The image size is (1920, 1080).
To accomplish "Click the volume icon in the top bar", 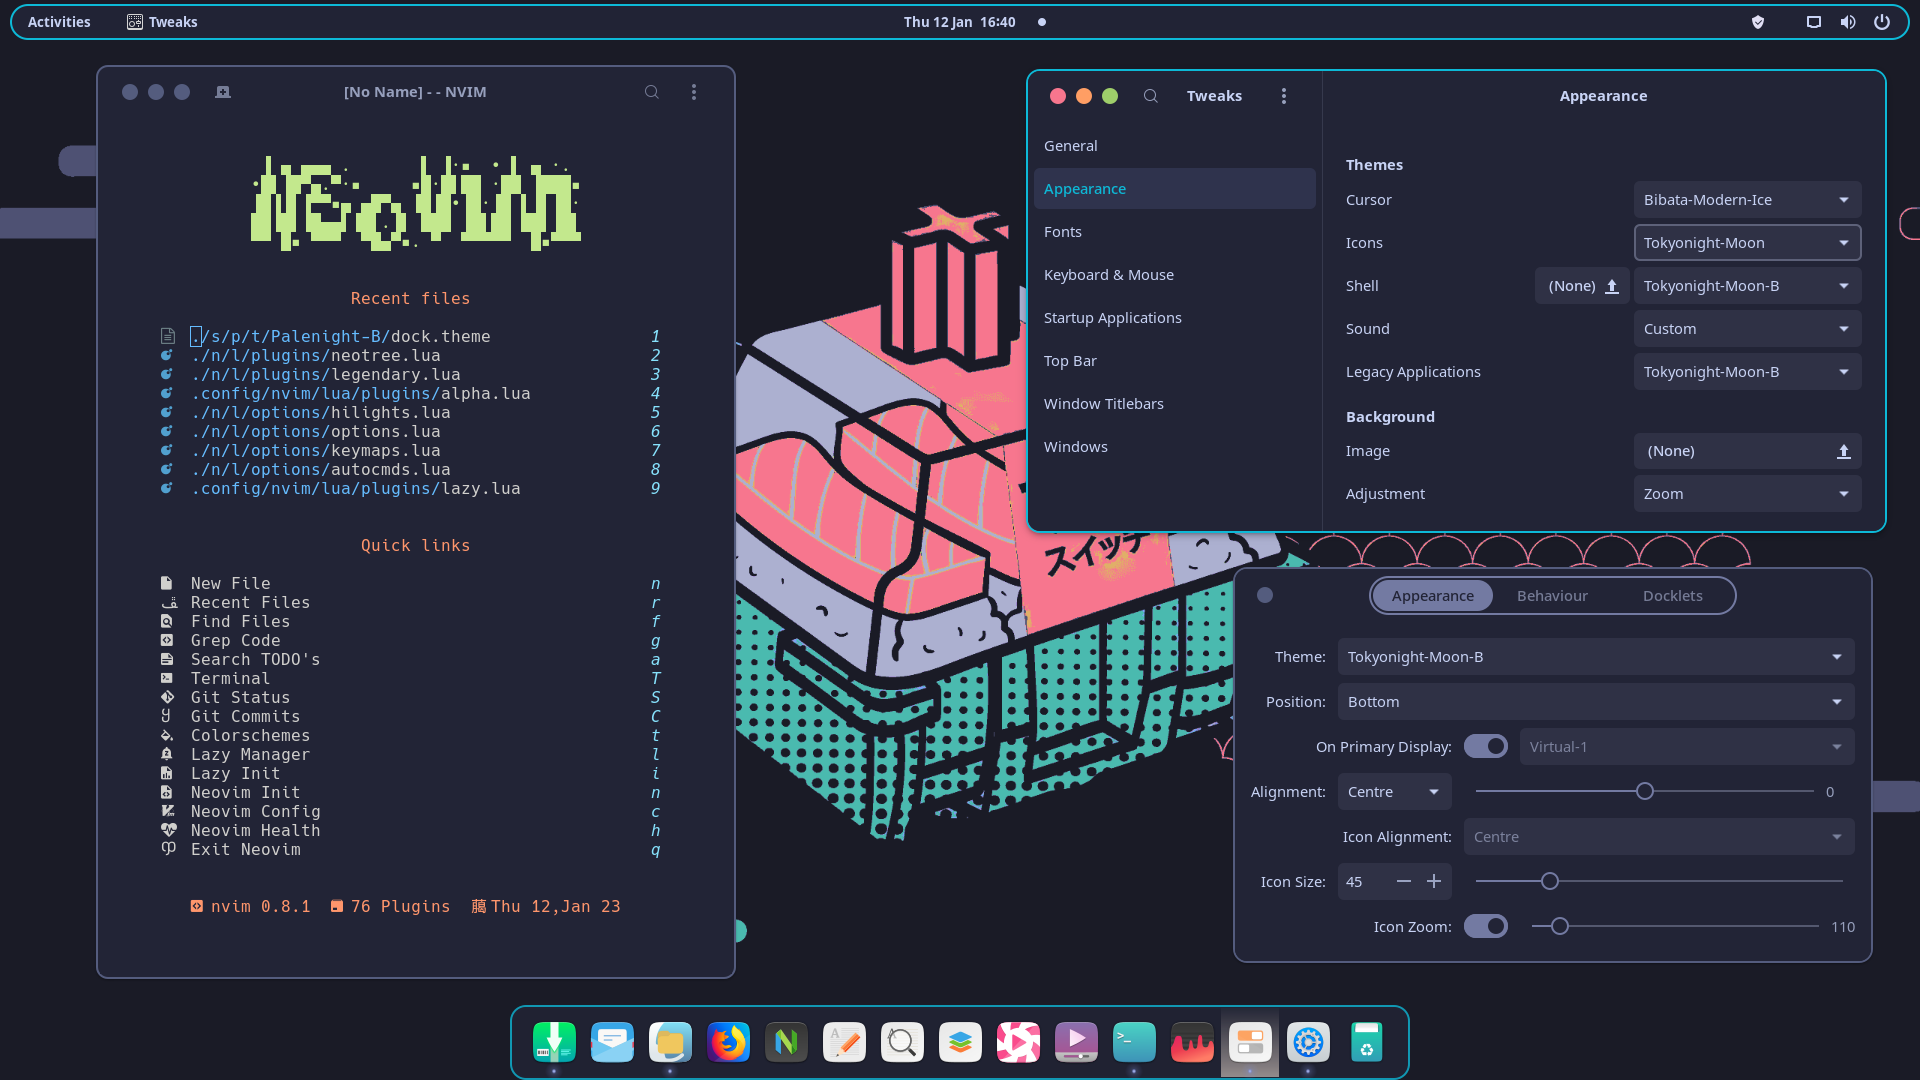I will click(x=1848, y=22).
